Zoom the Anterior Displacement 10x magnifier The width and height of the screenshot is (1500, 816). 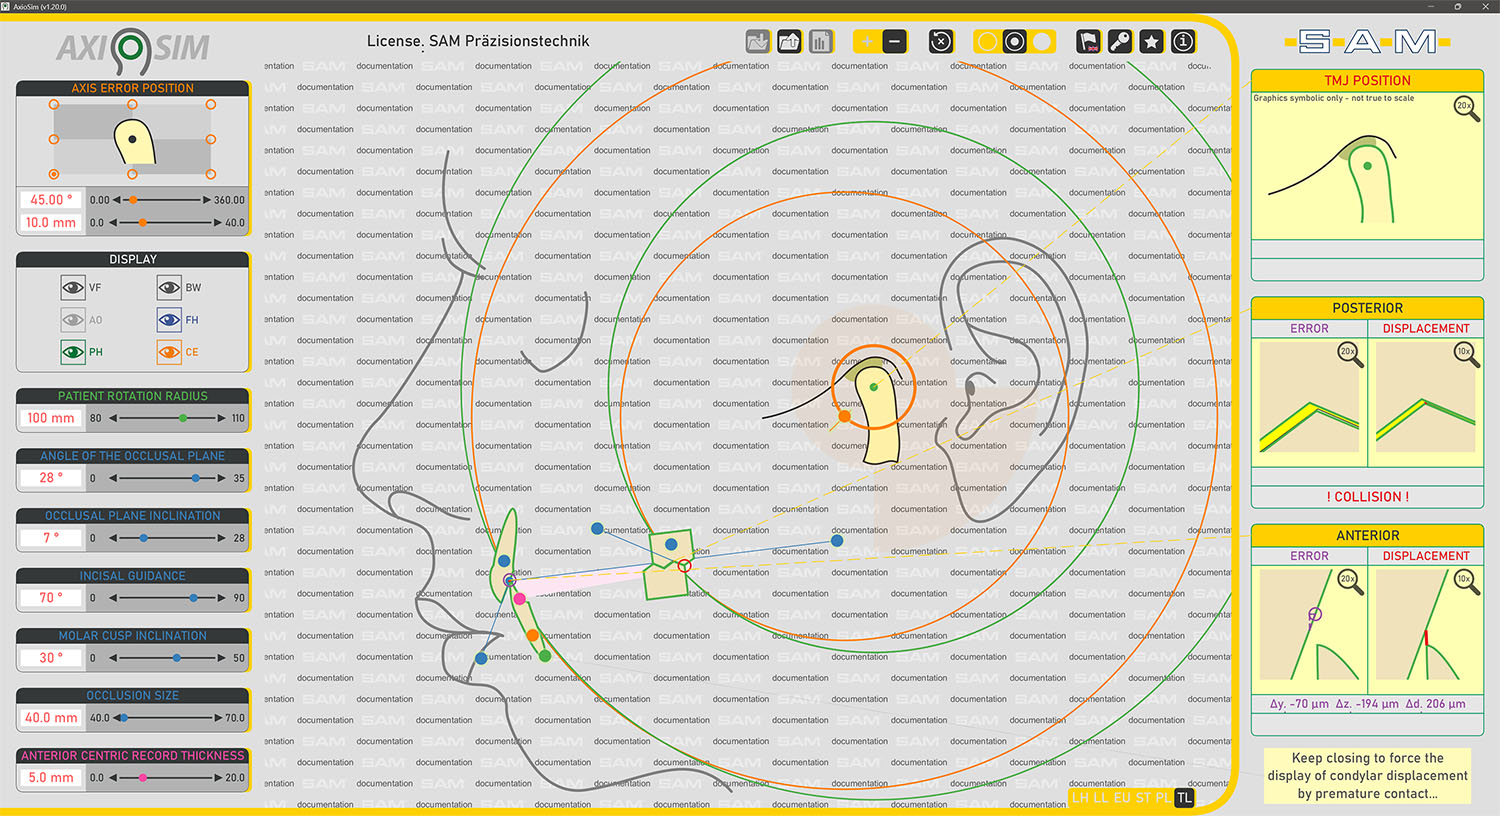(1466, 582)
